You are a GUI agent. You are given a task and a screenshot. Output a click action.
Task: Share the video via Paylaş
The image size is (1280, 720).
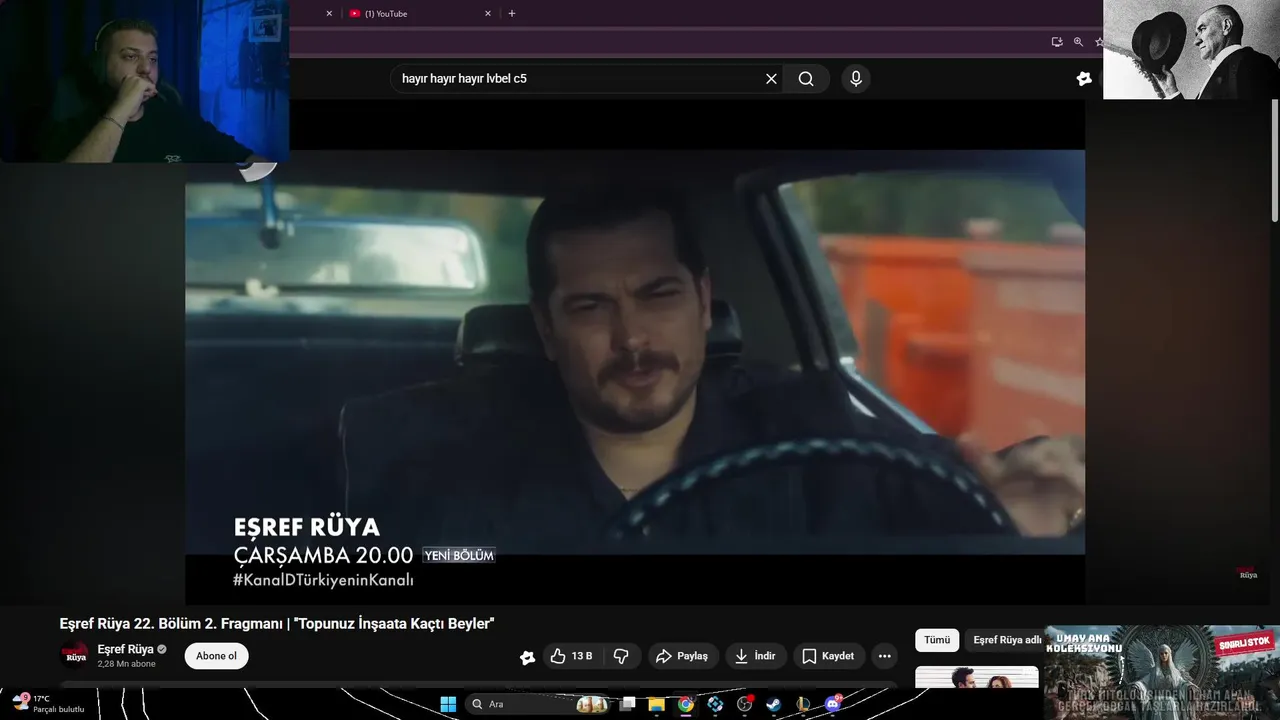[x=682, y=656]
